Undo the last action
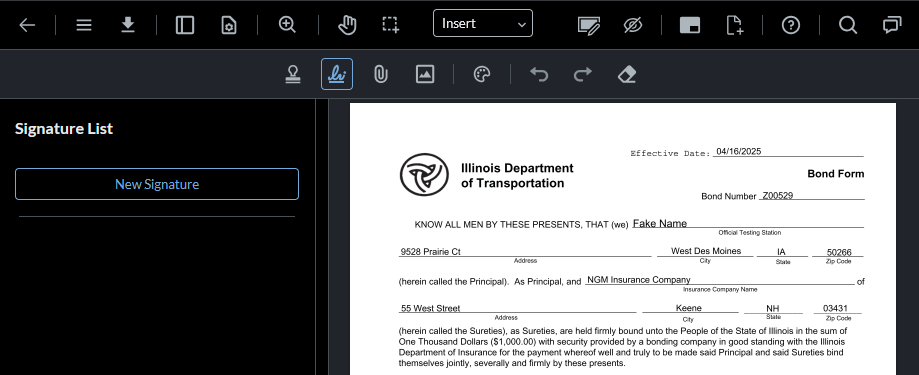Screen dimensions: 919x375 [539, 74]
